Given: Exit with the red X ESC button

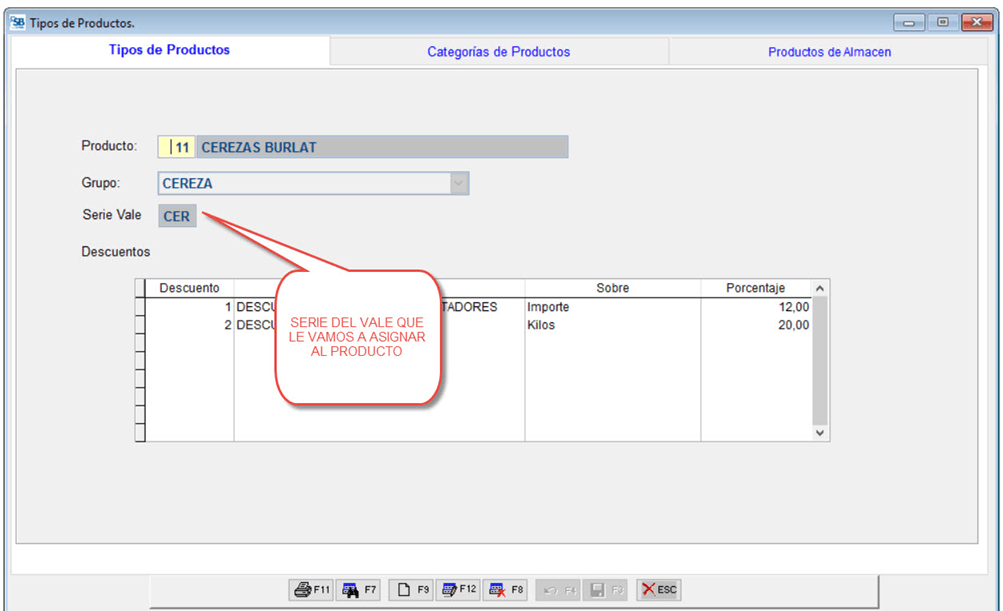Looking at the screenshot, I should pyautogui.click(x=658, y=590).
